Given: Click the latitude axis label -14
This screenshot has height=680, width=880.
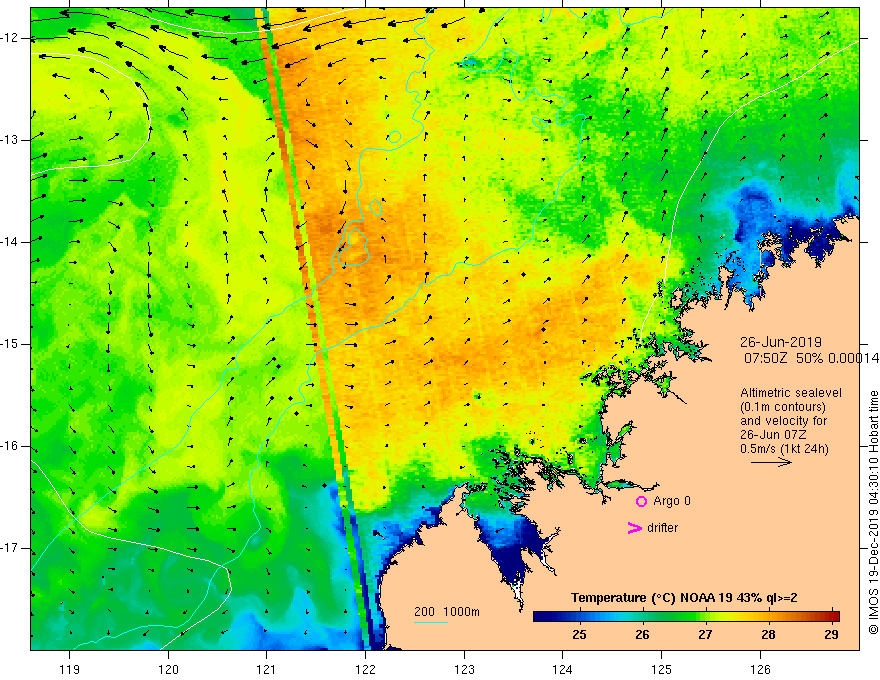Looking at the screenshot, I should [11, 242].
